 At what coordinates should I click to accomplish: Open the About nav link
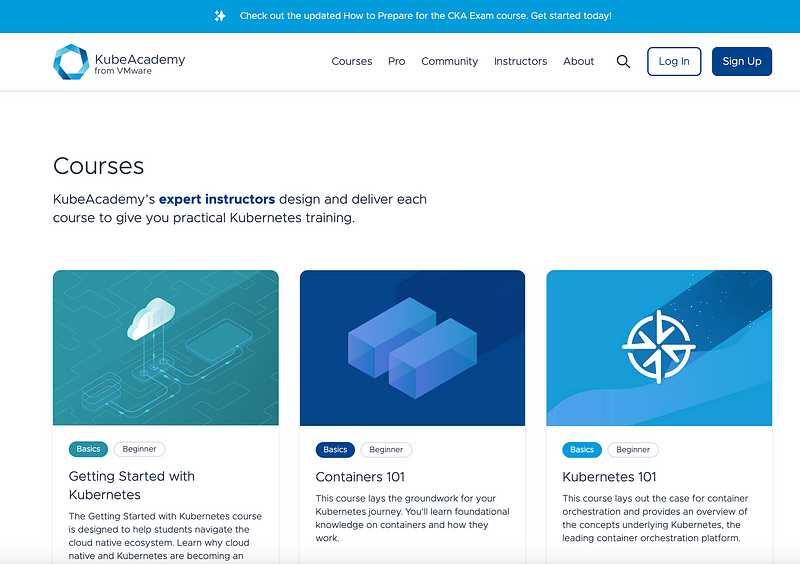tap(579, 61)
